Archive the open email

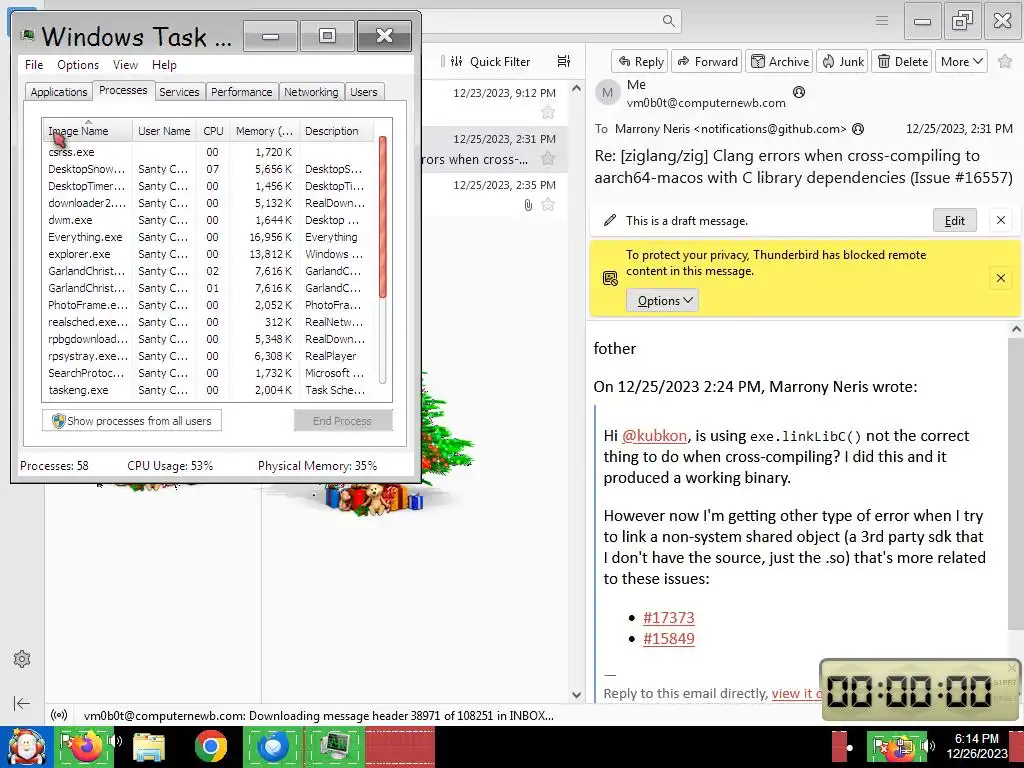click(779, 61)
